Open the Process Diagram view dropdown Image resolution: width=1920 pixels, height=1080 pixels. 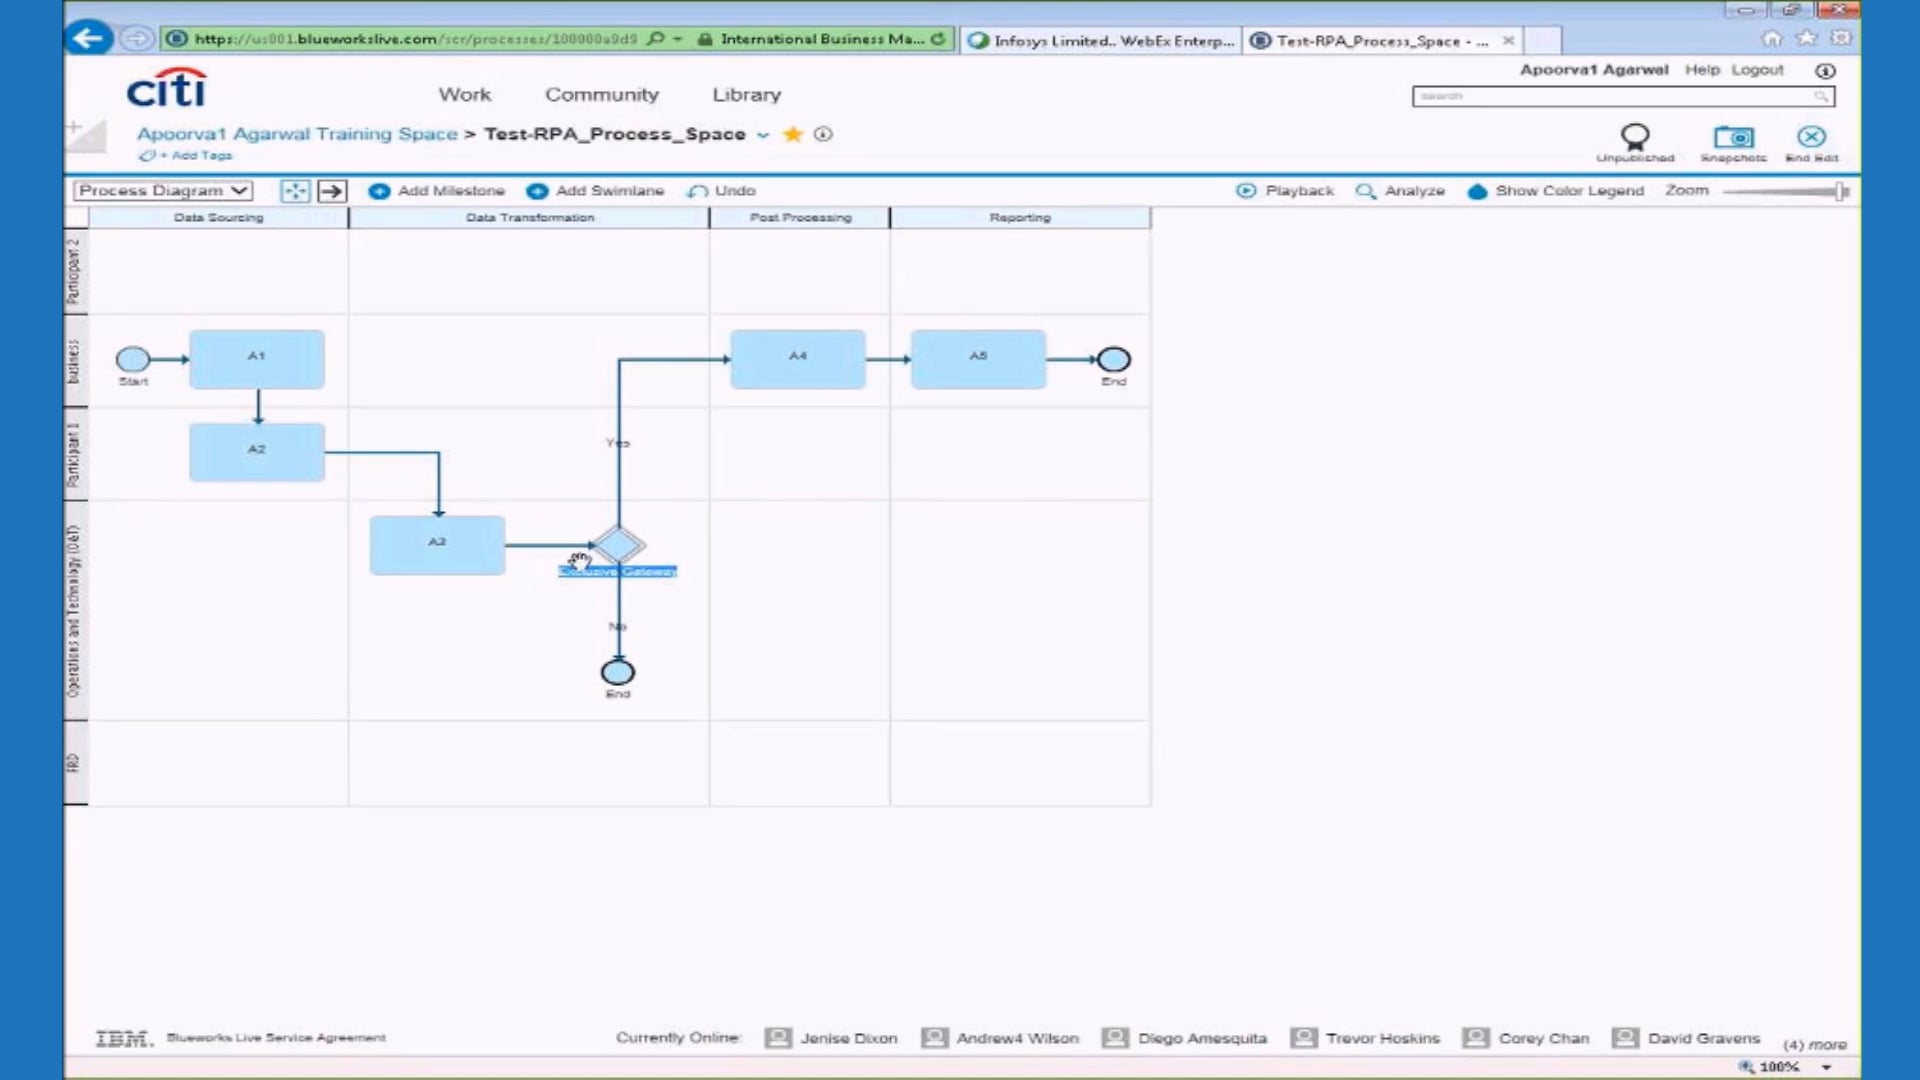162,190
